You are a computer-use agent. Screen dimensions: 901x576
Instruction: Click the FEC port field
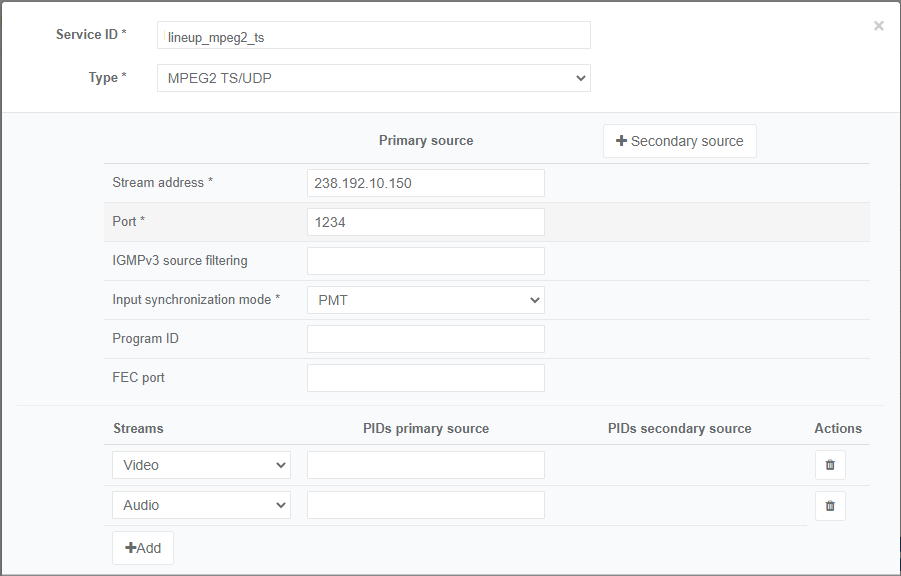pyautogui.click(x=426, y=378)
